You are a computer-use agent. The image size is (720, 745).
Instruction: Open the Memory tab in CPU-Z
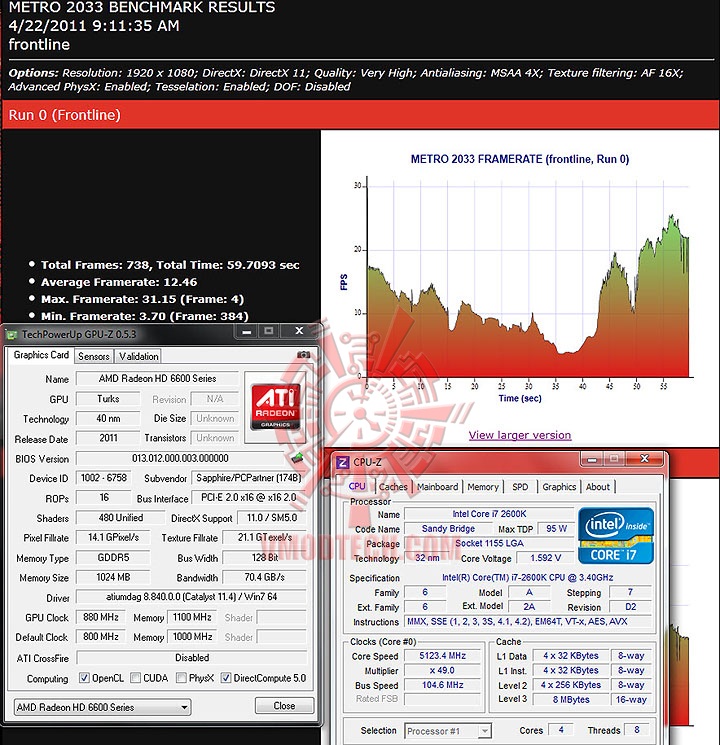483,487
